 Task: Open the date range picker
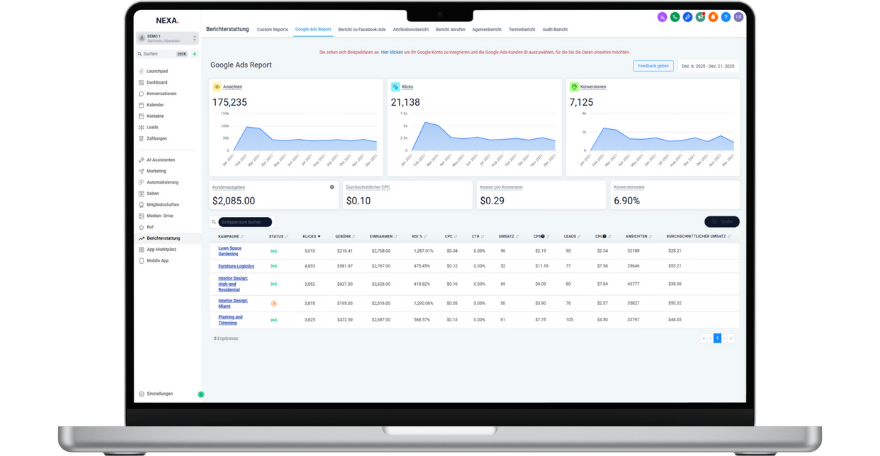[708, 66]
